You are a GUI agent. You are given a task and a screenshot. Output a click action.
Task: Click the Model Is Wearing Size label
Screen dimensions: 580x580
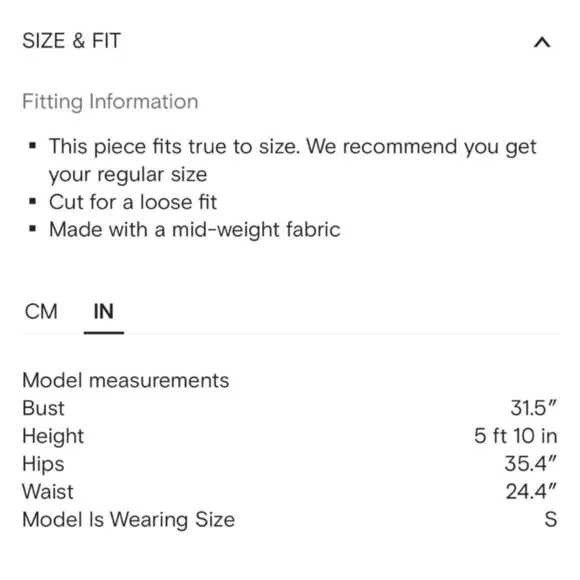click(128, 520)
